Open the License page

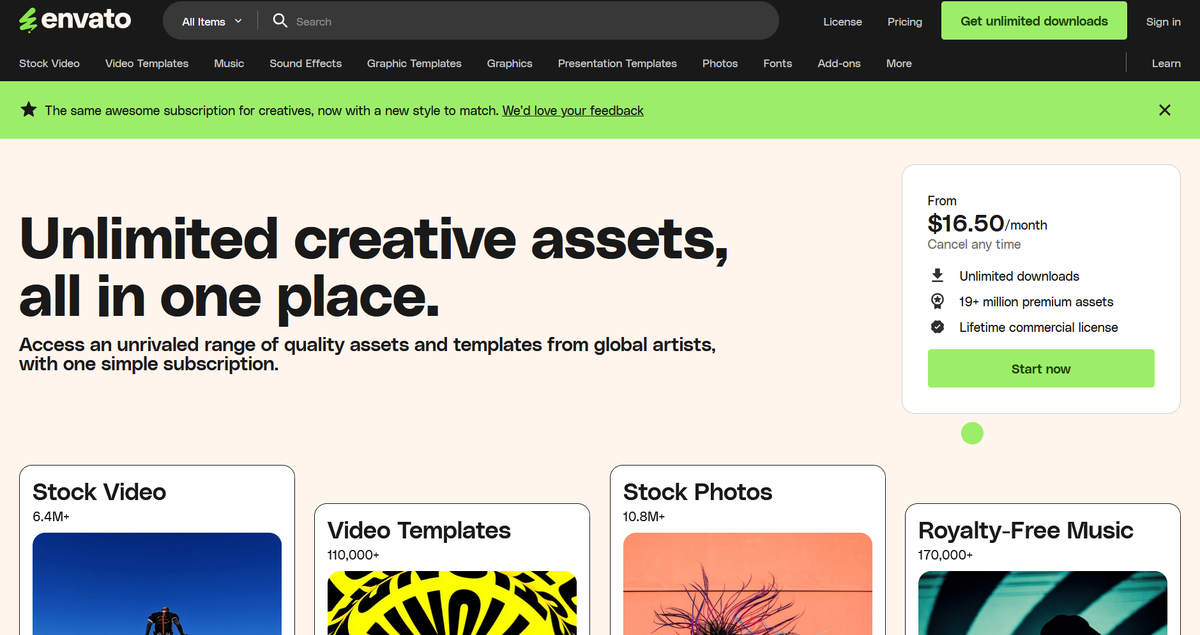[x=842, y=21]
